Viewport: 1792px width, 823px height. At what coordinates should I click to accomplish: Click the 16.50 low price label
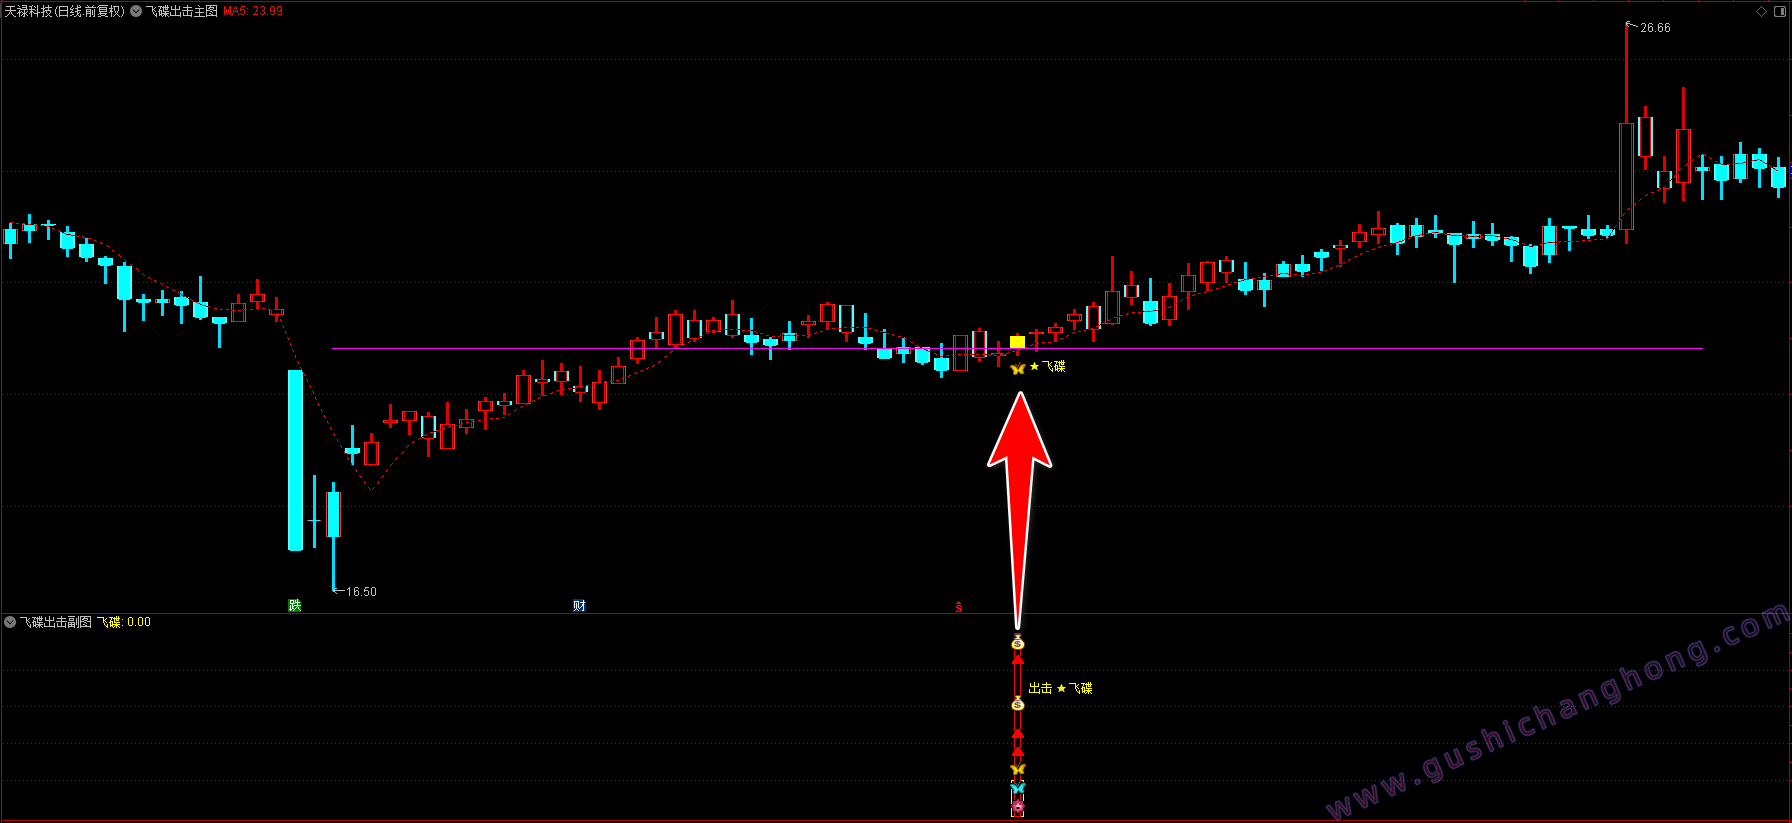click(x=361, y=592)
